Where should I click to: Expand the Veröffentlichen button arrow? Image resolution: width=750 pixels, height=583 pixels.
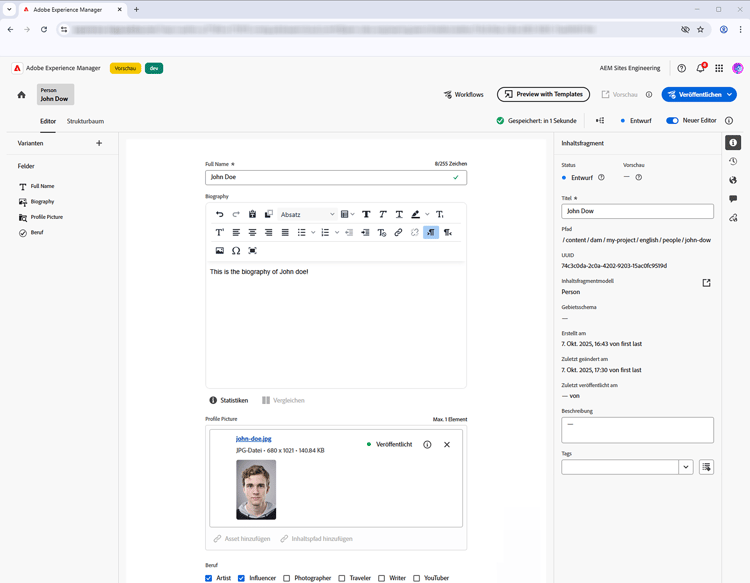pos(729,95)
